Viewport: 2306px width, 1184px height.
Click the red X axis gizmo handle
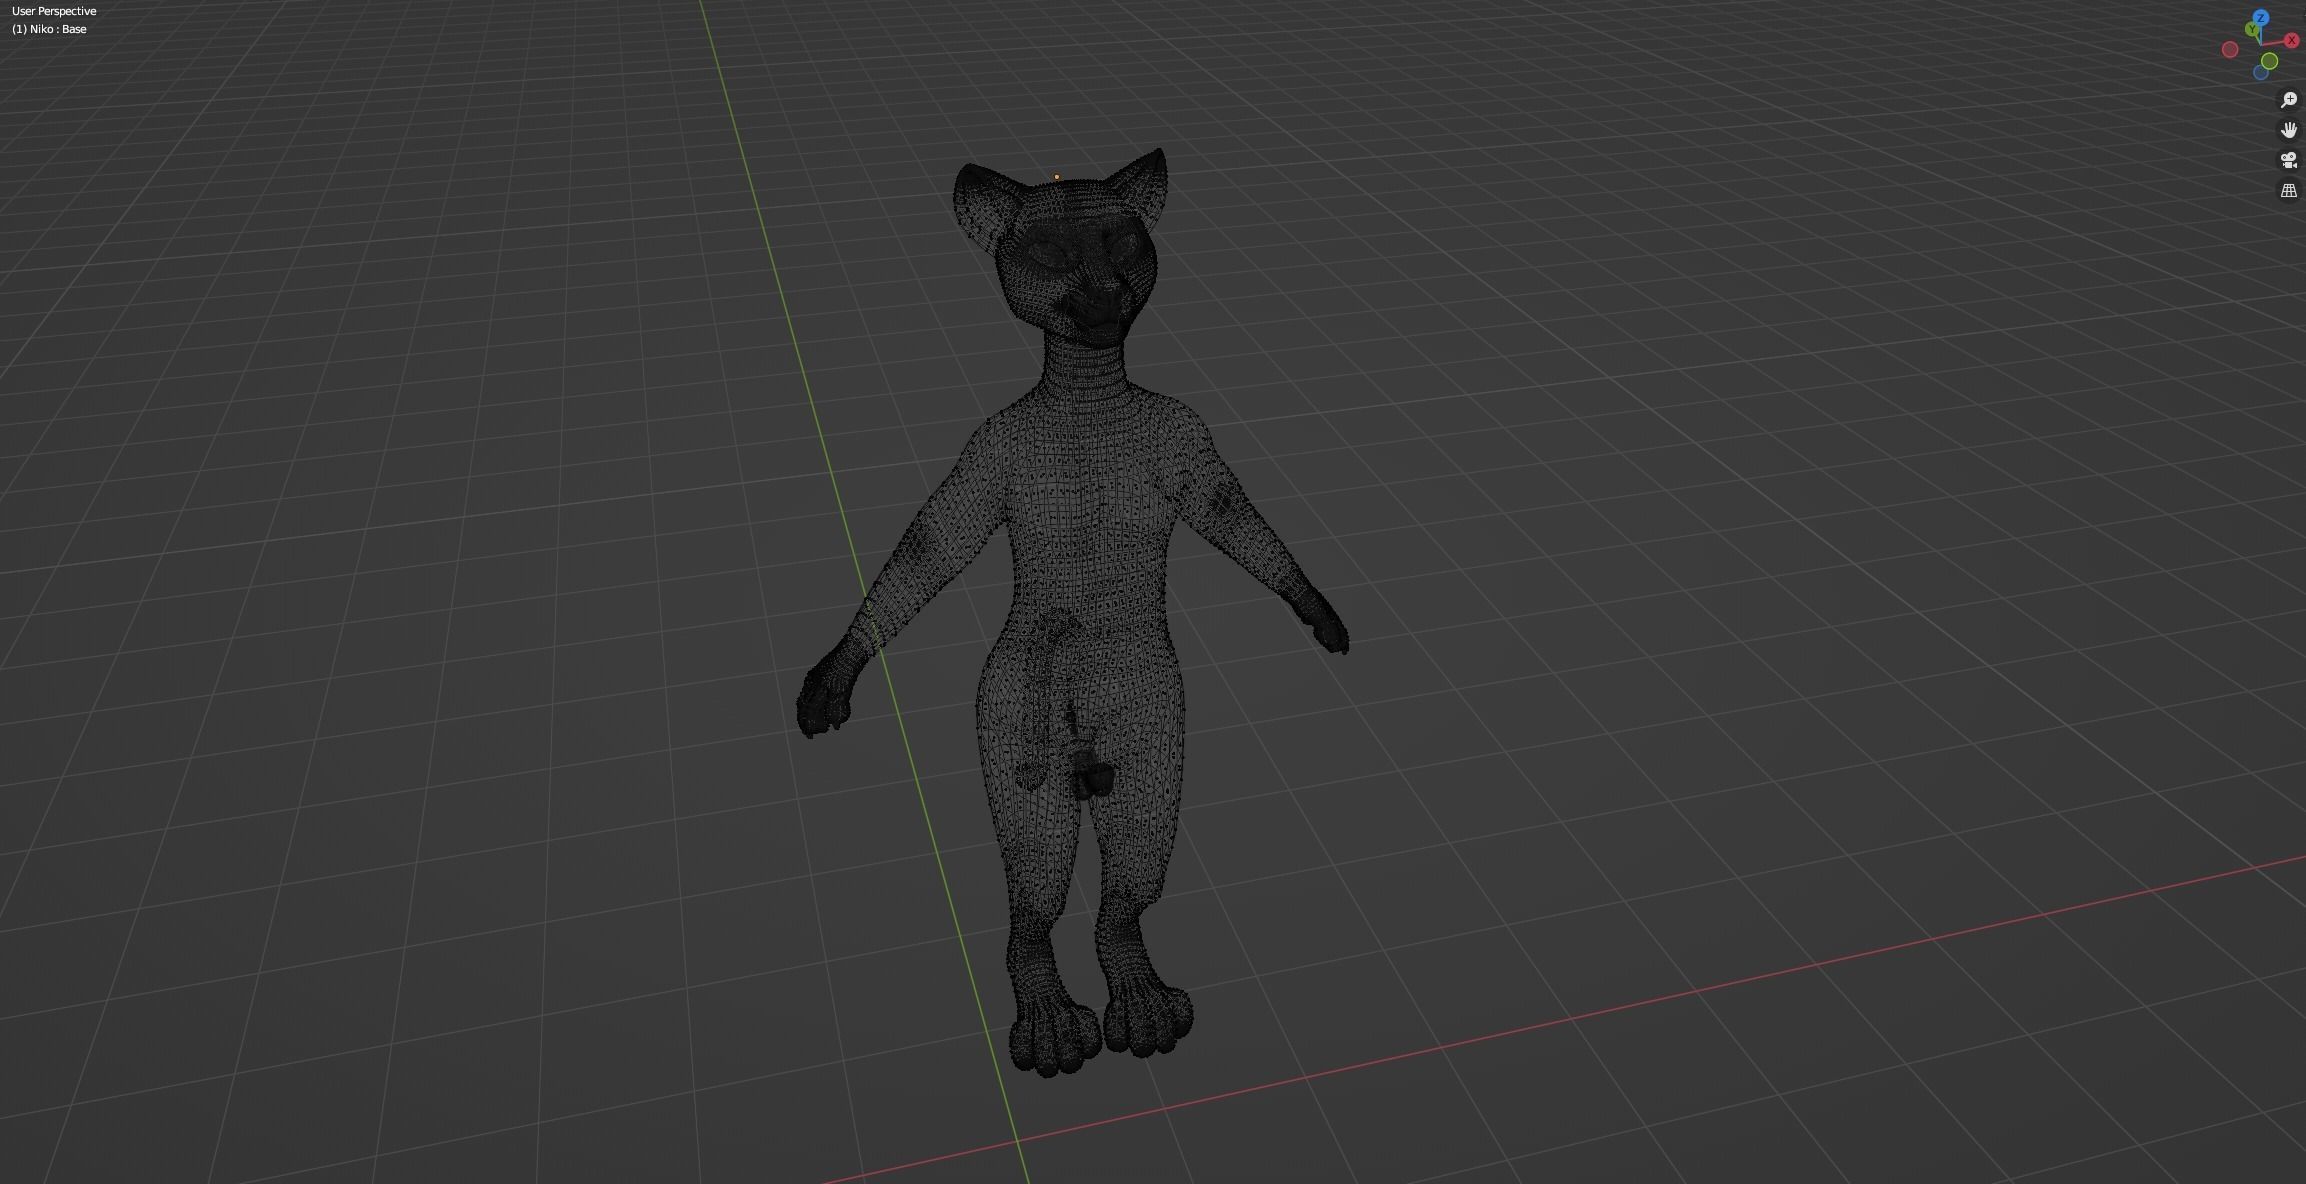coord(2291,41)
